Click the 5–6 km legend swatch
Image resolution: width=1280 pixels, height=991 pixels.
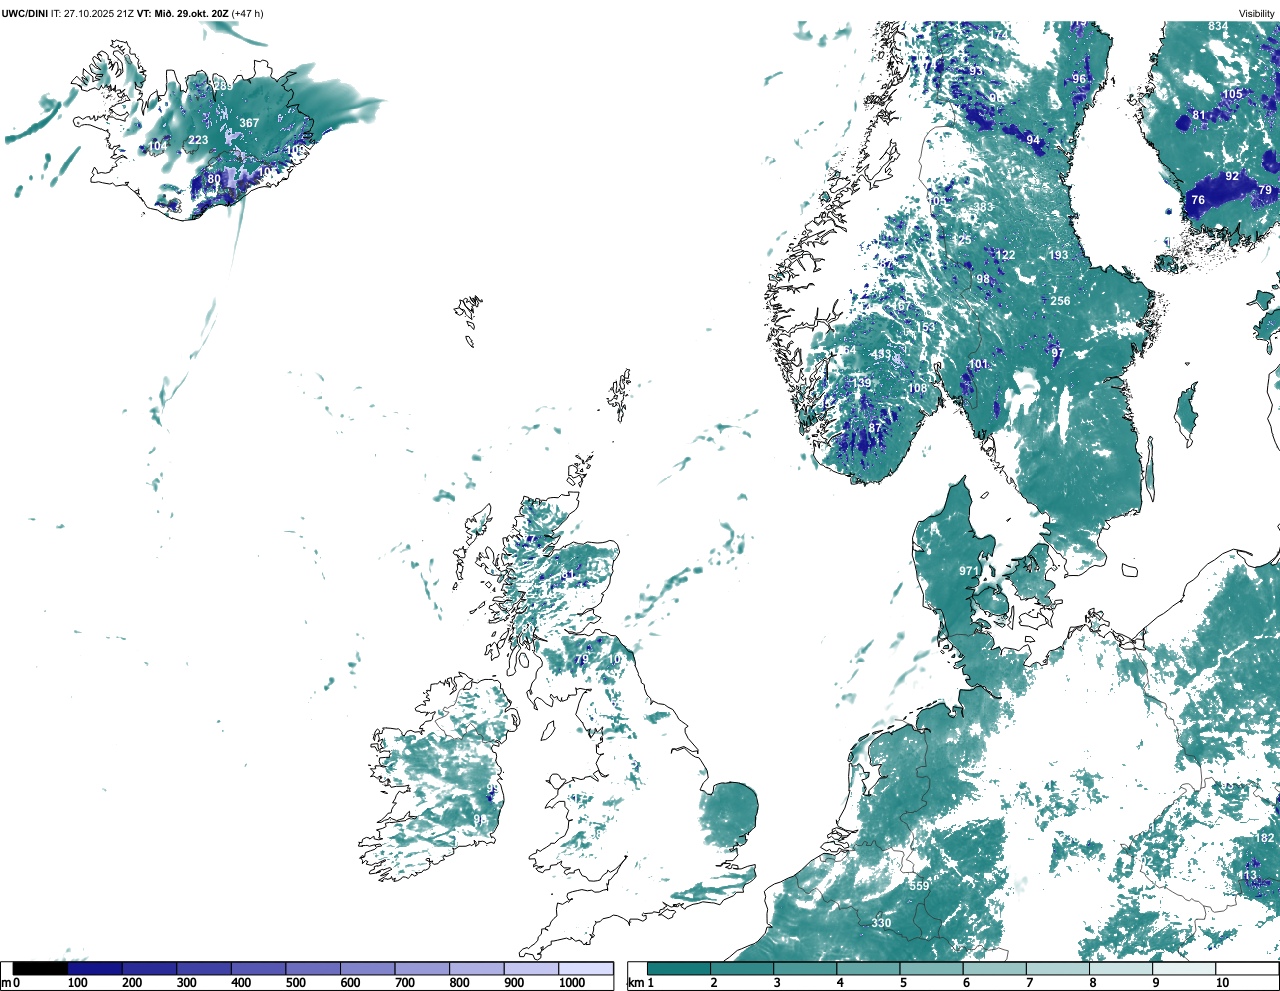932,968
